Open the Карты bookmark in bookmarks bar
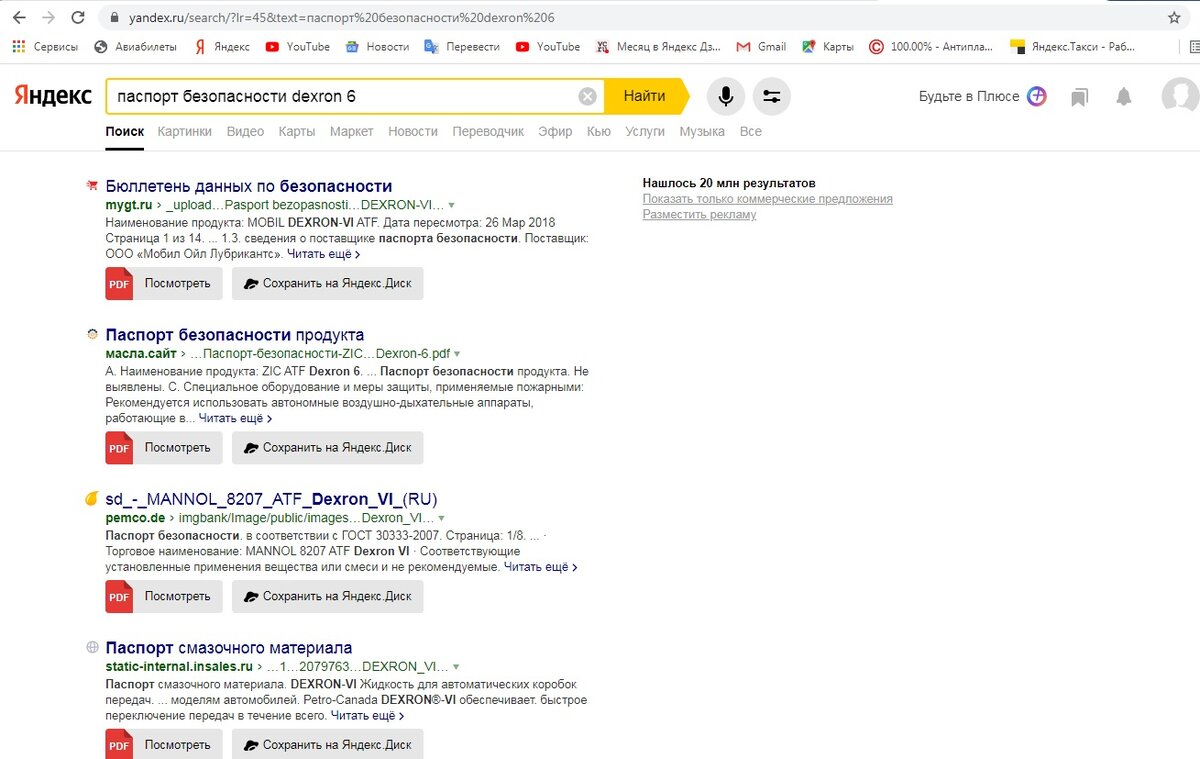This screenshot has height=759, width=1200. [x=827, y=46]
